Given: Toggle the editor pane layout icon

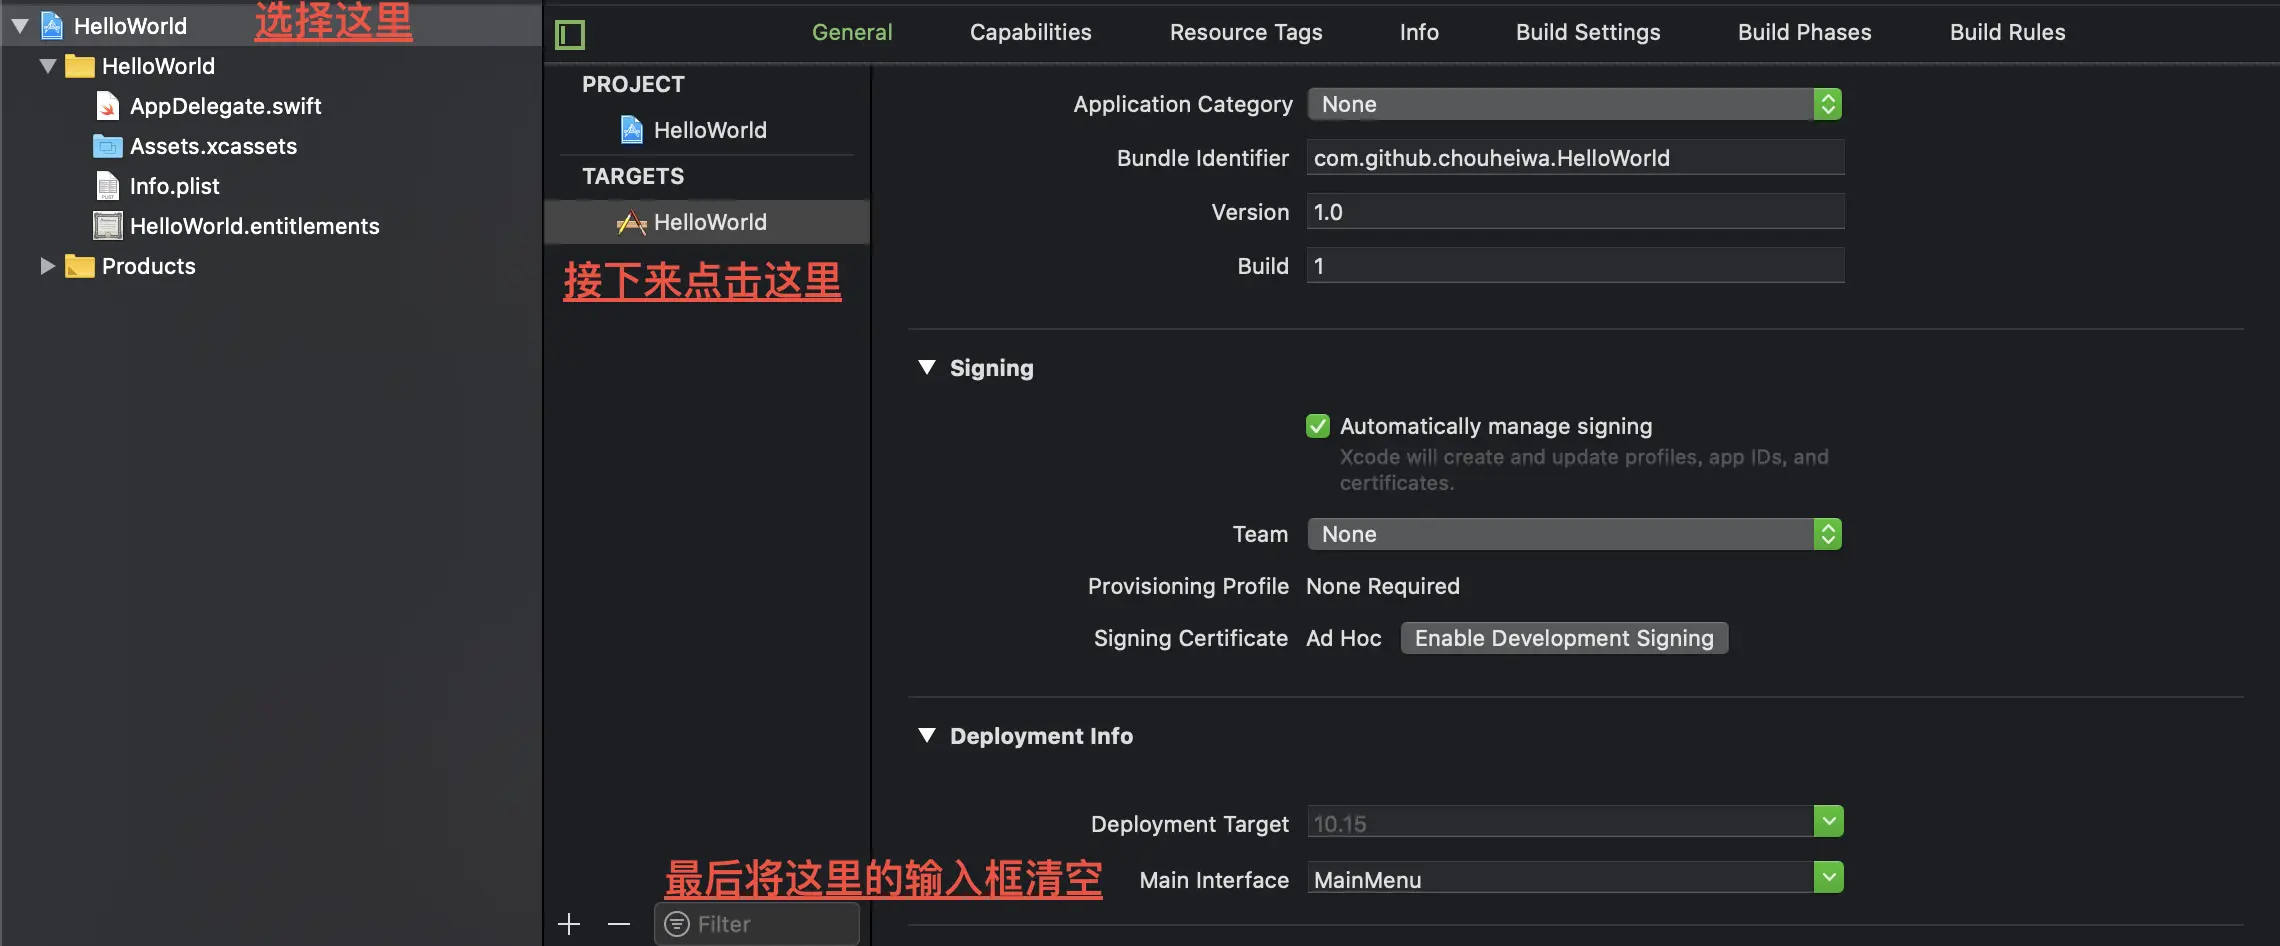Looking at the screenshot, I should click(570, 33).
